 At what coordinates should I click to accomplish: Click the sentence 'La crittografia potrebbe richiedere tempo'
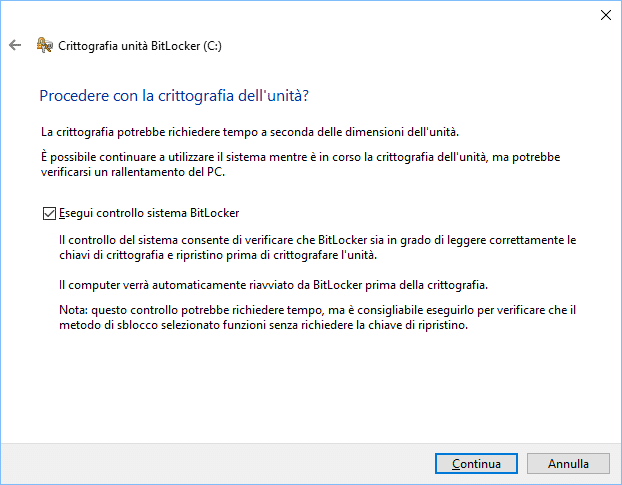[250, 132]
